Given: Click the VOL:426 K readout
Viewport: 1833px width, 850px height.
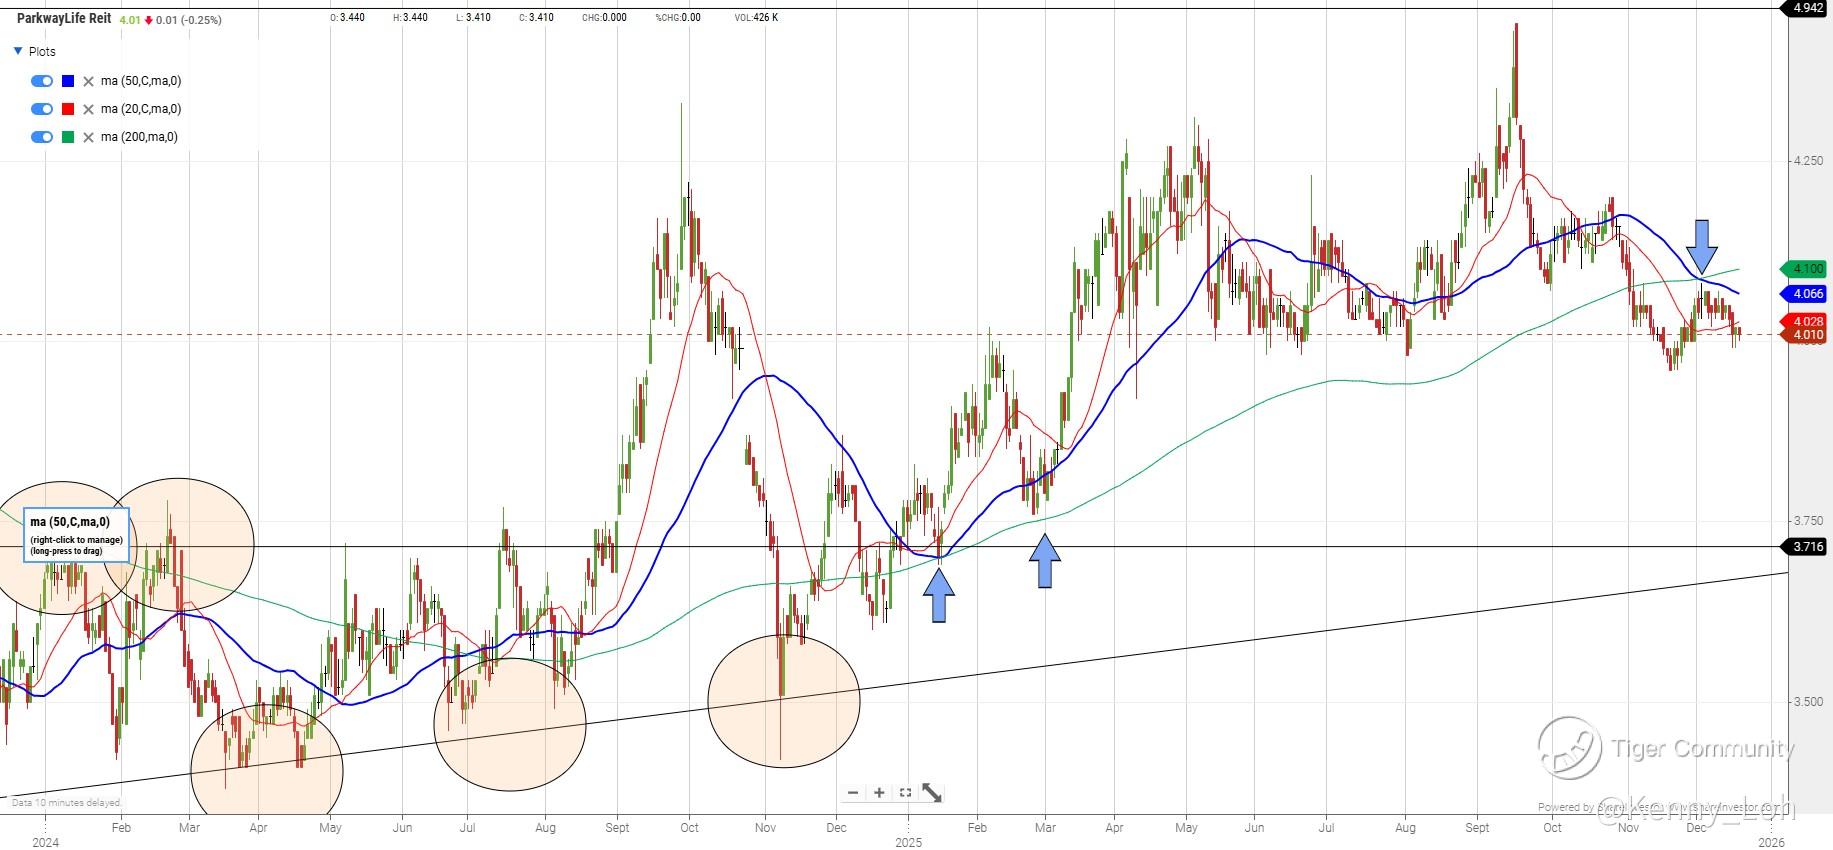Looking at the screenshot, I should 756,18.
